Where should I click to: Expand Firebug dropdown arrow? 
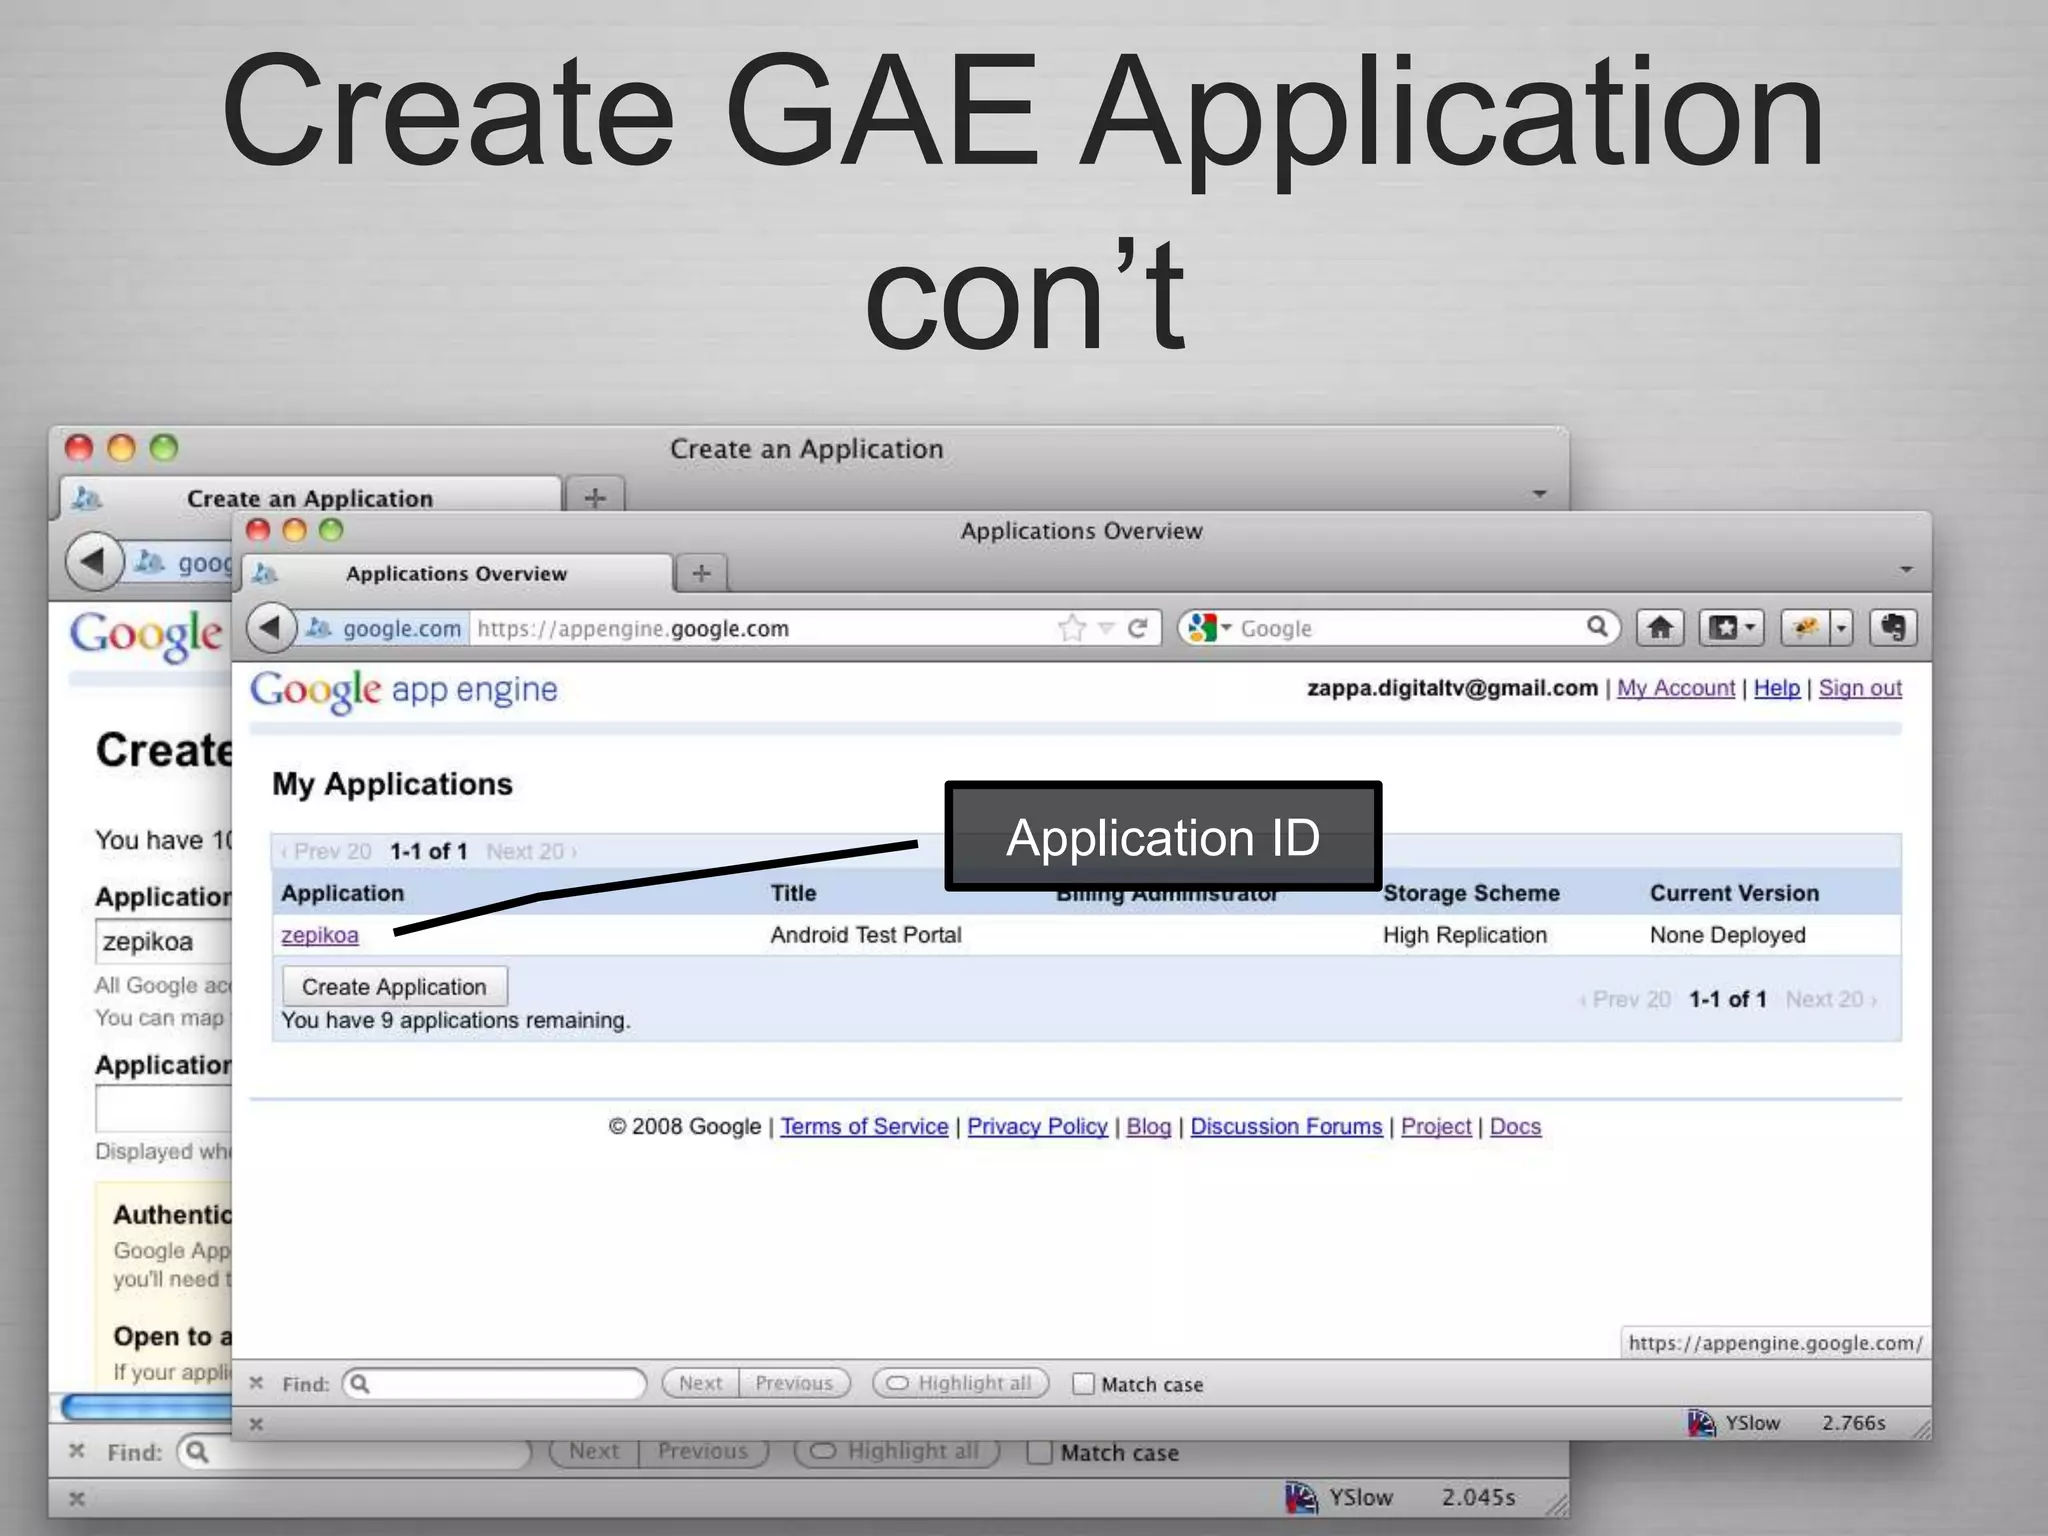1842,628
